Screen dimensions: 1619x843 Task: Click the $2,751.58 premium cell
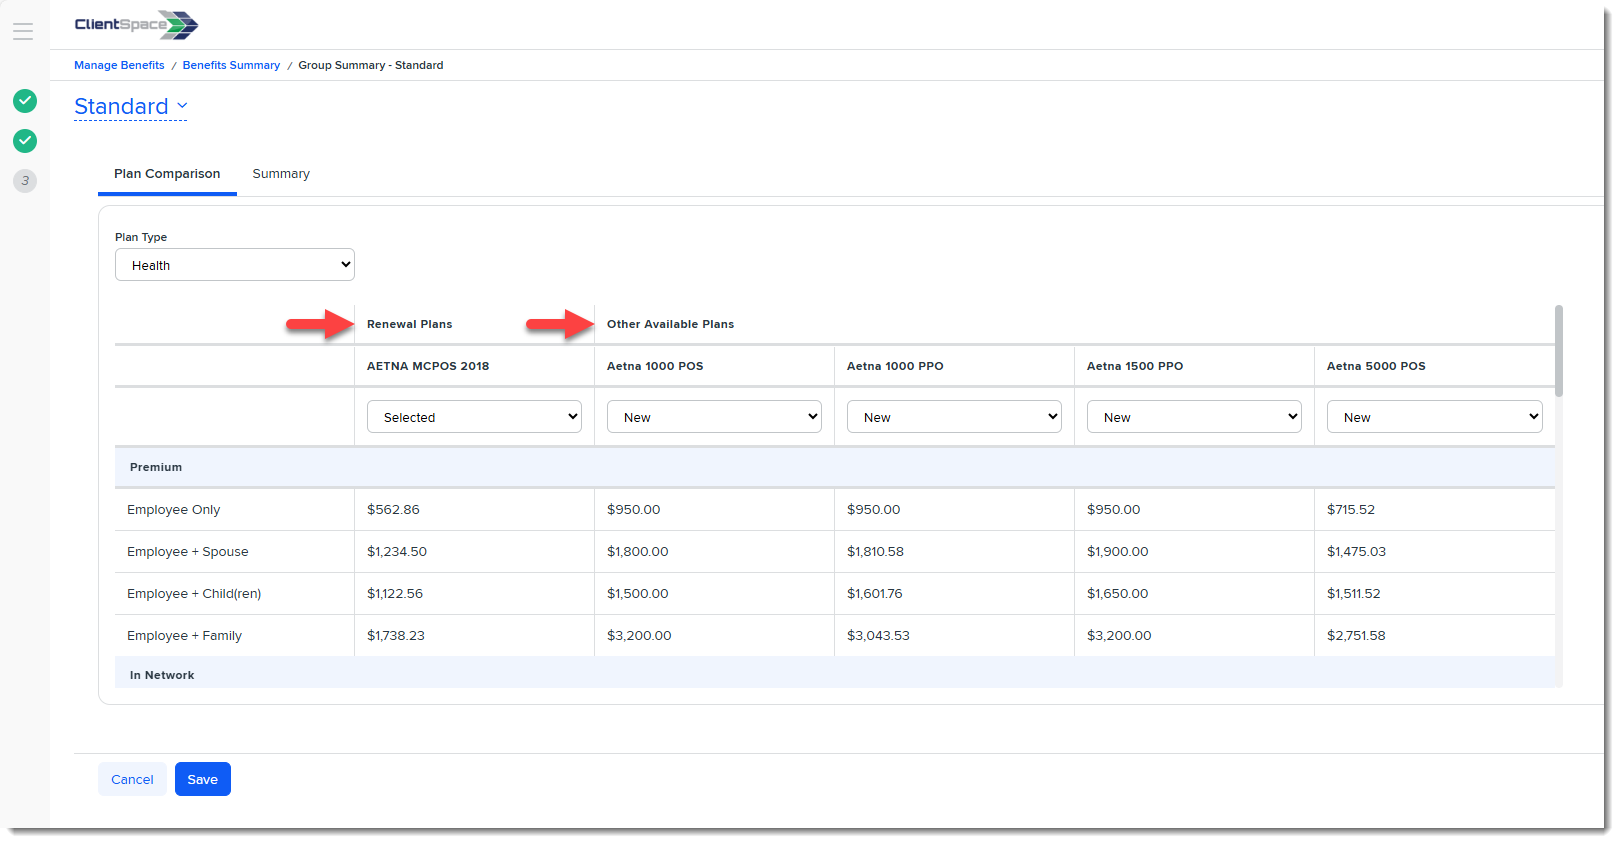pyautogui.click(x=1356, y=635)
